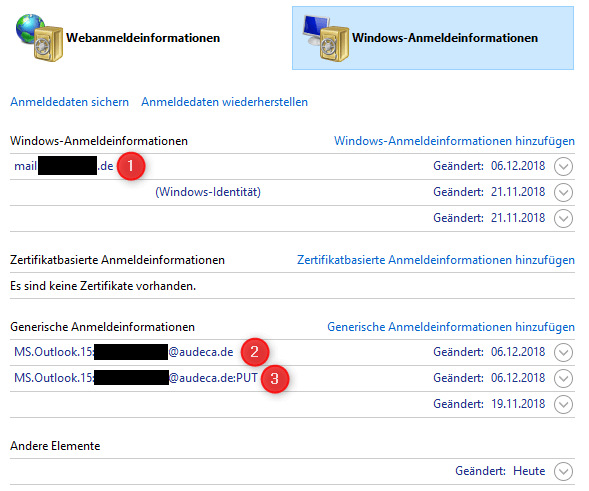Expand the mail .de entry chevron

[x=563, y=166]
